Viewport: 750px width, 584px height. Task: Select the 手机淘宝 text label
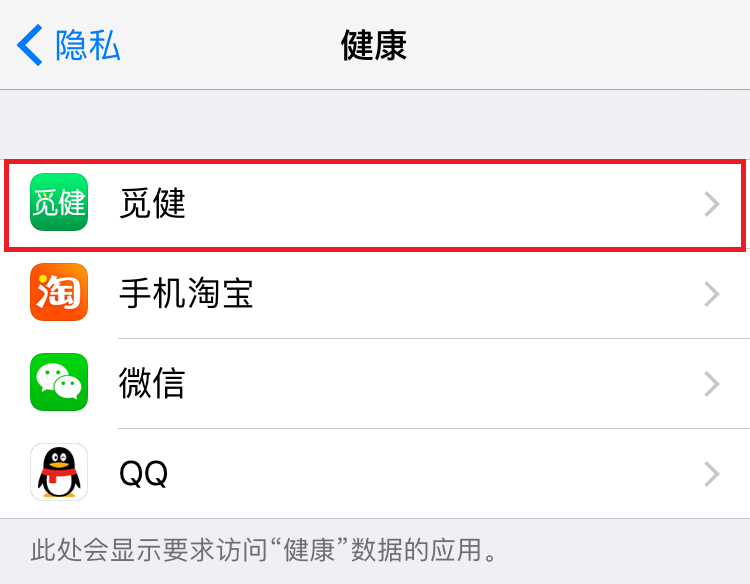click(x=186, y=294)
